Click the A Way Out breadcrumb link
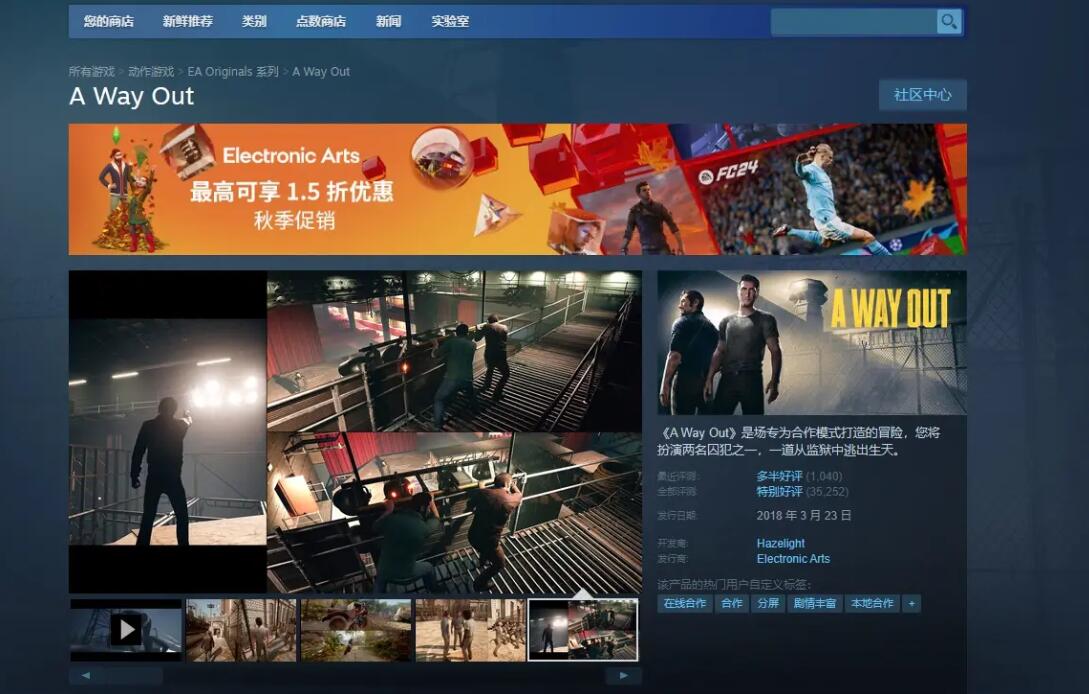1089x694 pixels. [x=321, y=72]
